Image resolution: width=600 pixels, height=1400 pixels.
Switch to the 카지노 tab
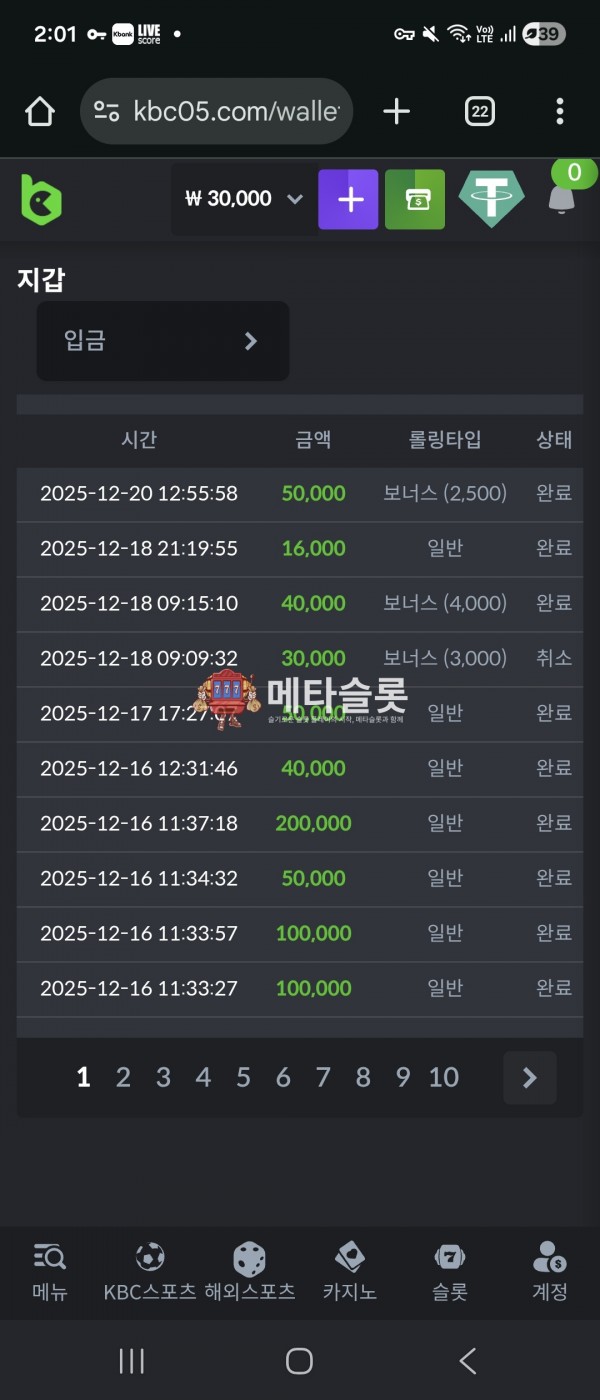(x=349, y=1271)
